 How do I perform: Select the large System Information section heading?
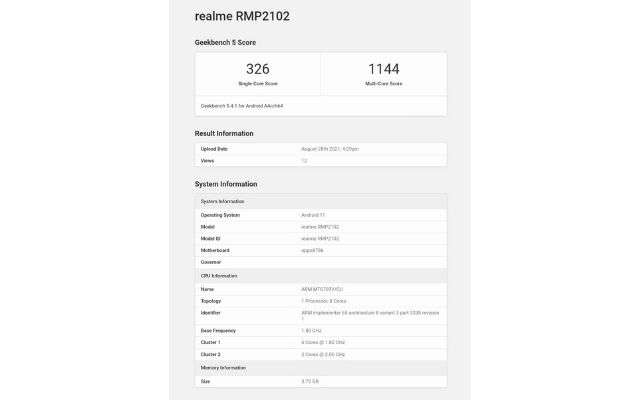pos(226,184)
